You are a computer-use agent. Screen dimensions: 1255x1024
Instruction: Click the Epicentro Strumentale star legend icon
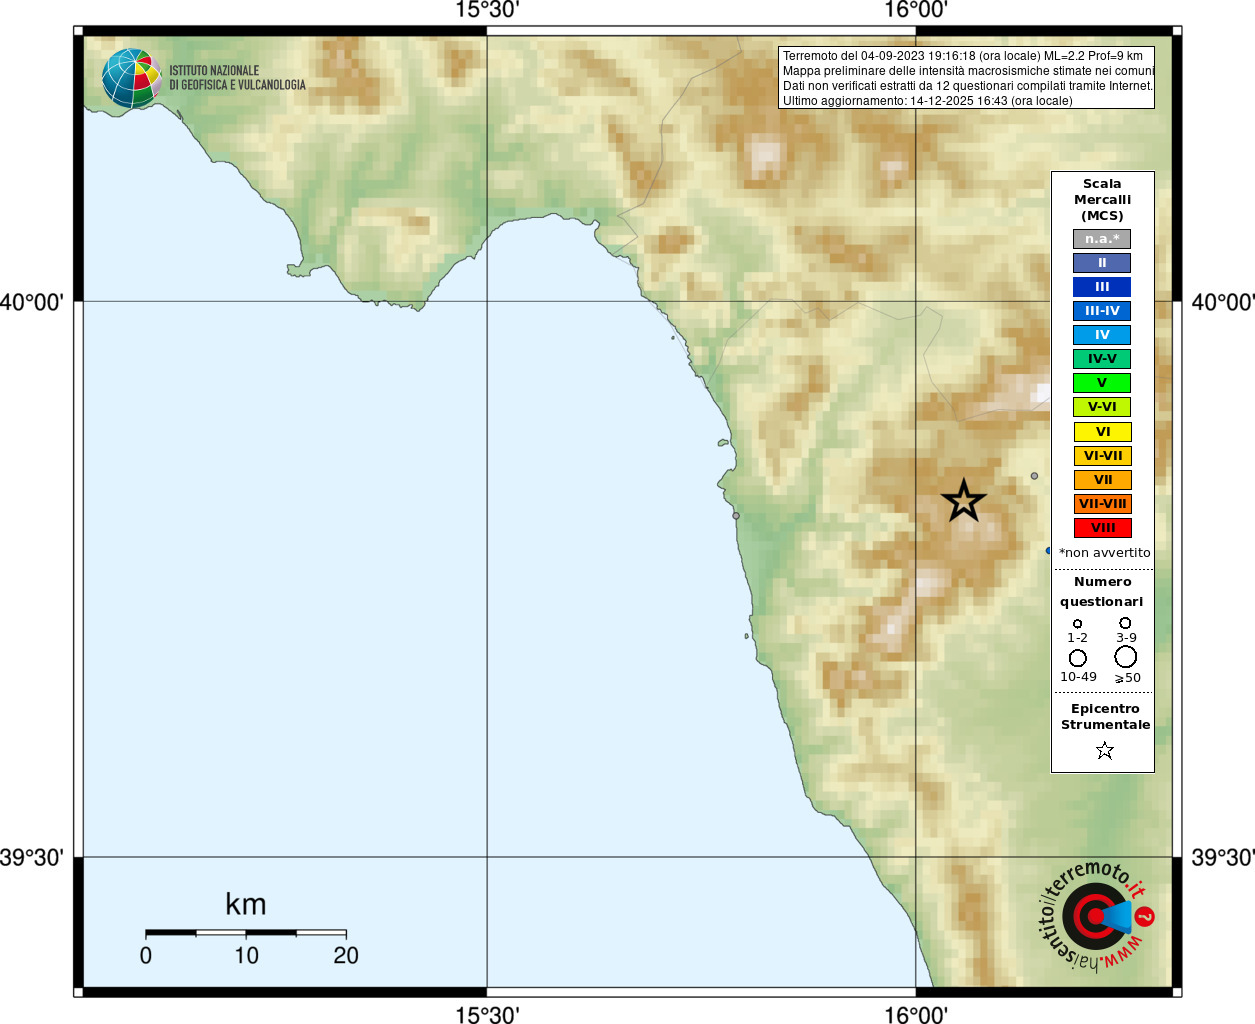(1104, 750)
